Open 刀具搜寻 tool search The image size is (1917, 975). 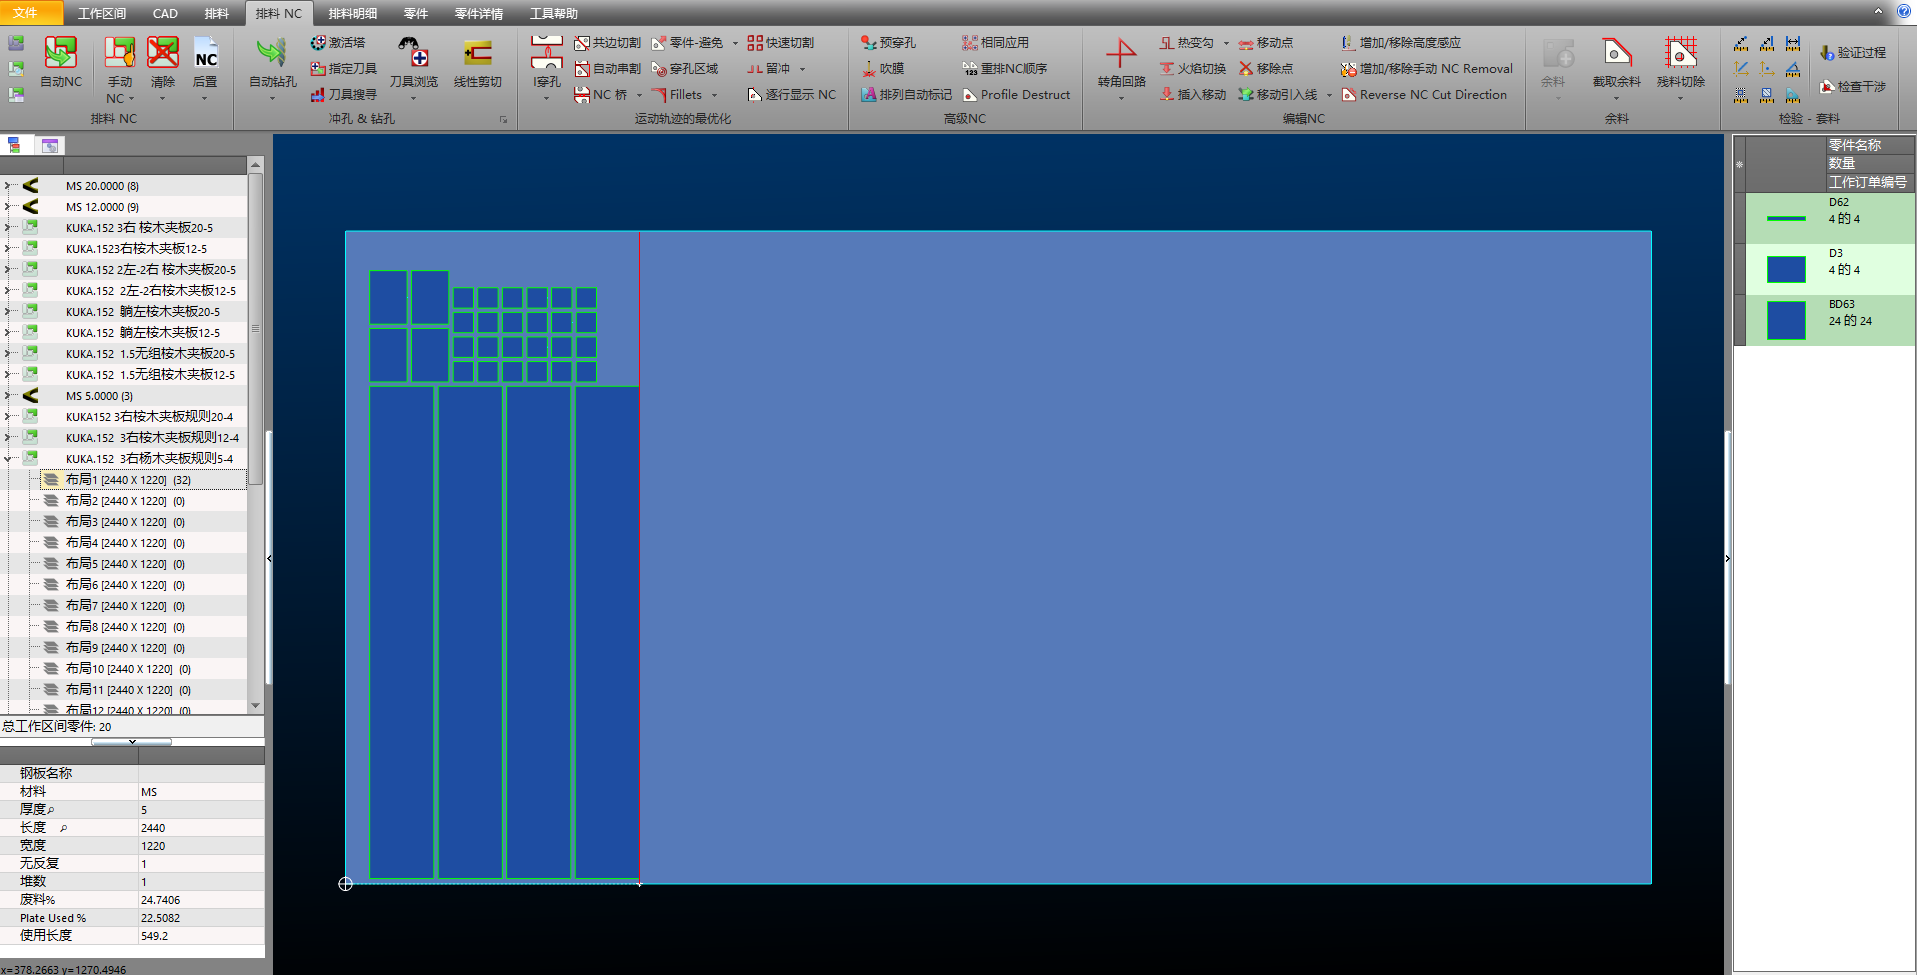(x=343, y=95)
